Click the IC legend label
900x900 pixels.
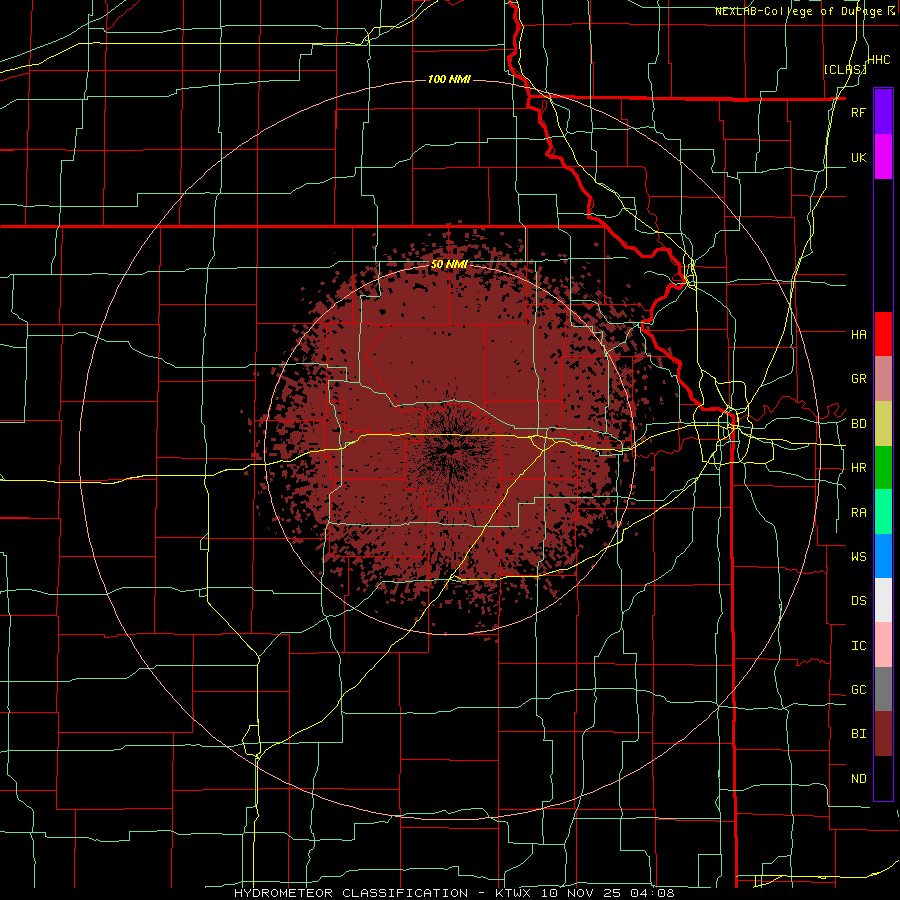tap(858, 646)
